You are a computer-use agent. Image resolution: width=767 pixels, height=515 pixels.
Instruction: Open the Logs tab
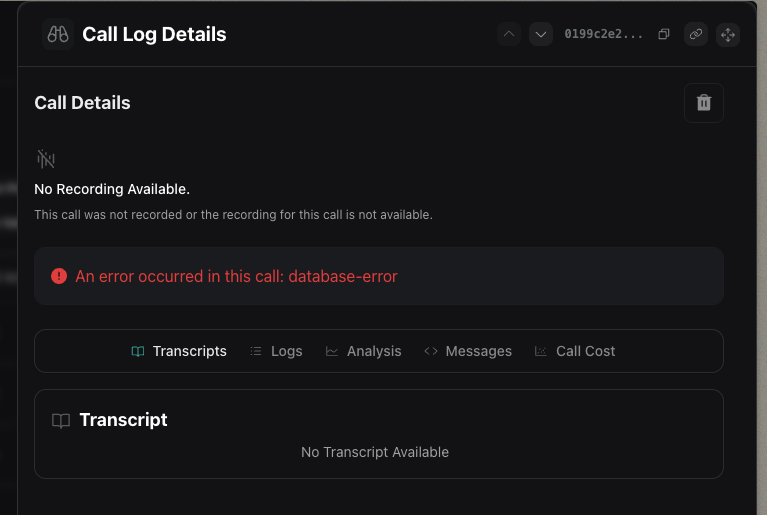point(276,351)
